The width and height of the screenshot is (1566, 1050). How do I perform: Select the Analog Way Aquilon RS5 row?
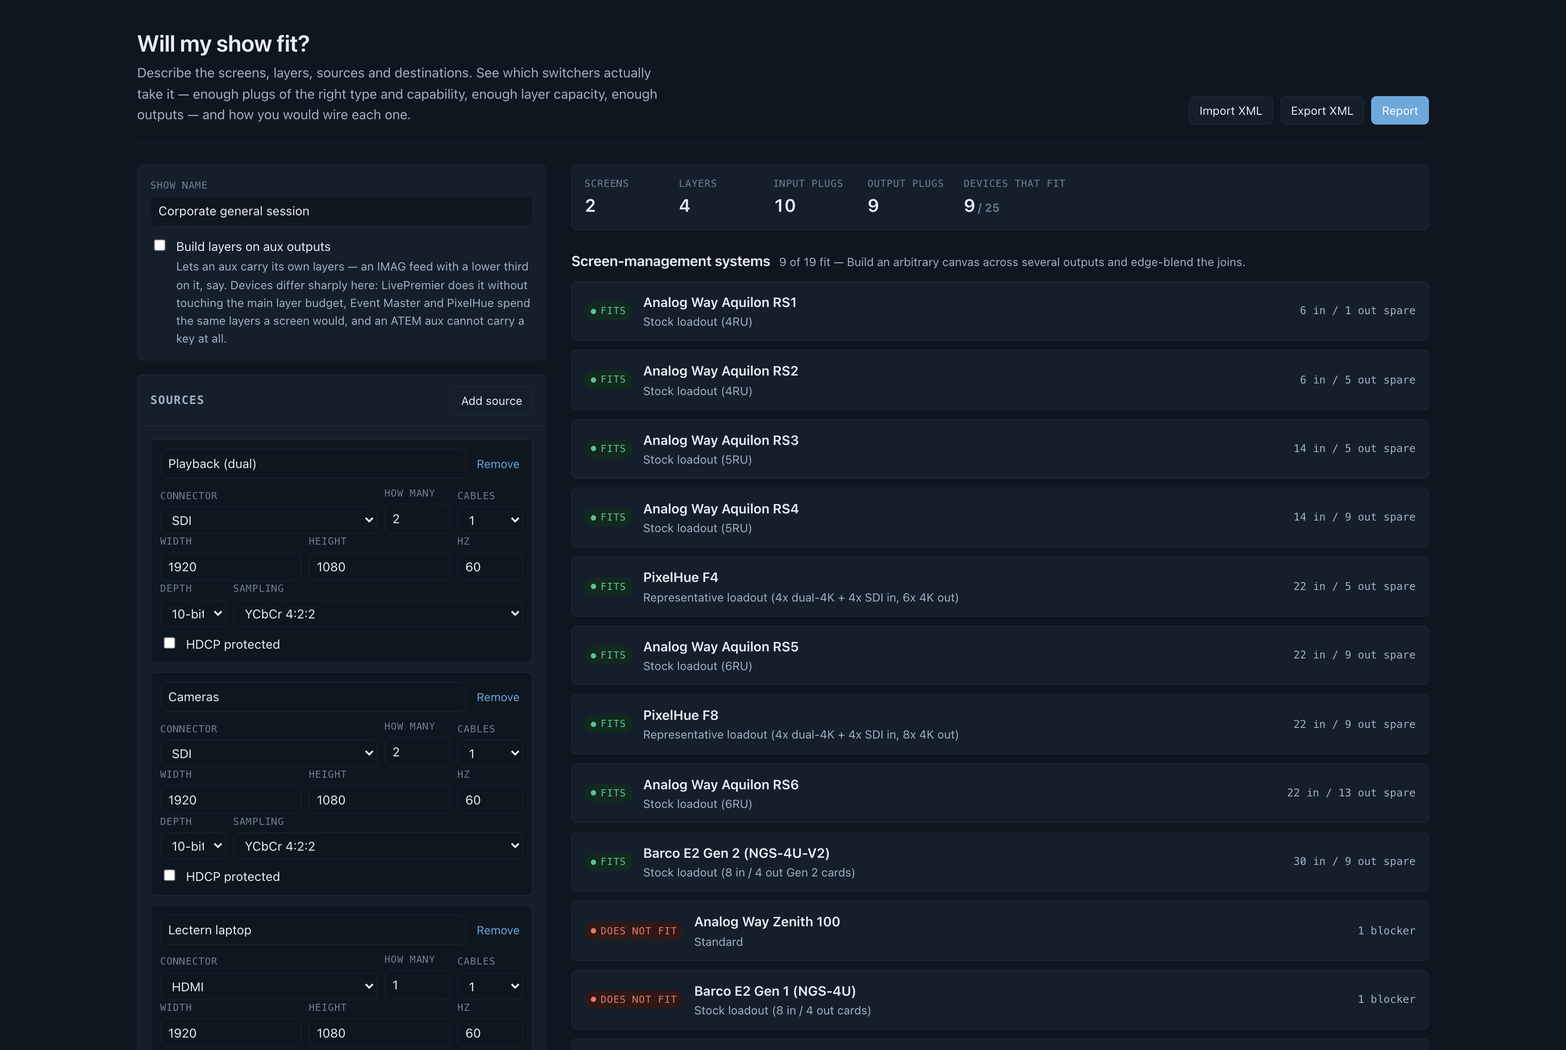[1000, 655]
